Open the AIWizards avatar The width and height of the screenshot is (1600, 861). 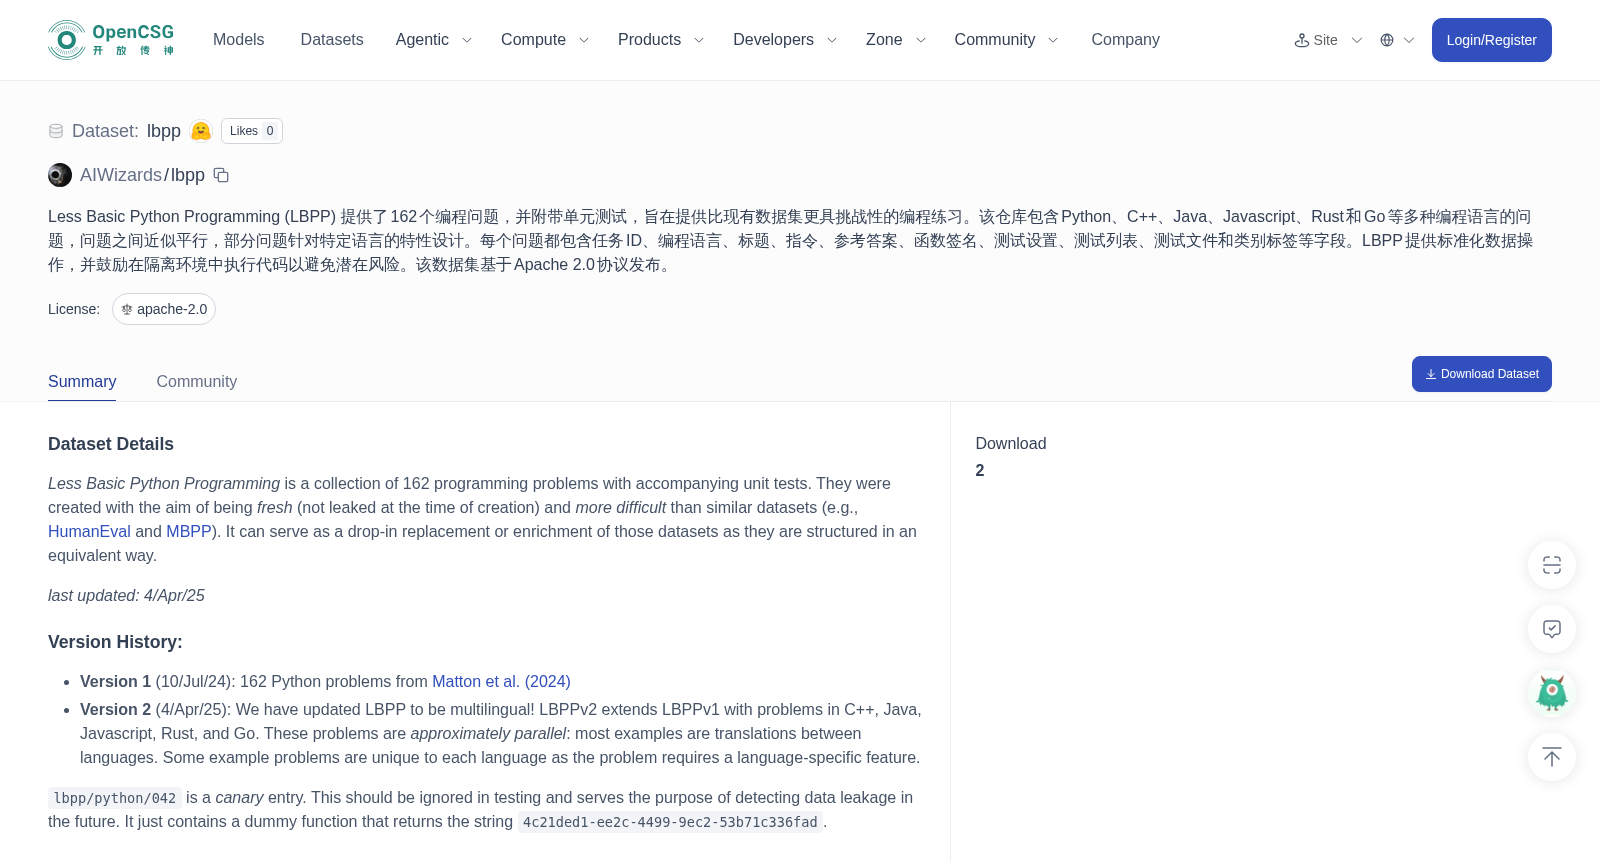60,175
